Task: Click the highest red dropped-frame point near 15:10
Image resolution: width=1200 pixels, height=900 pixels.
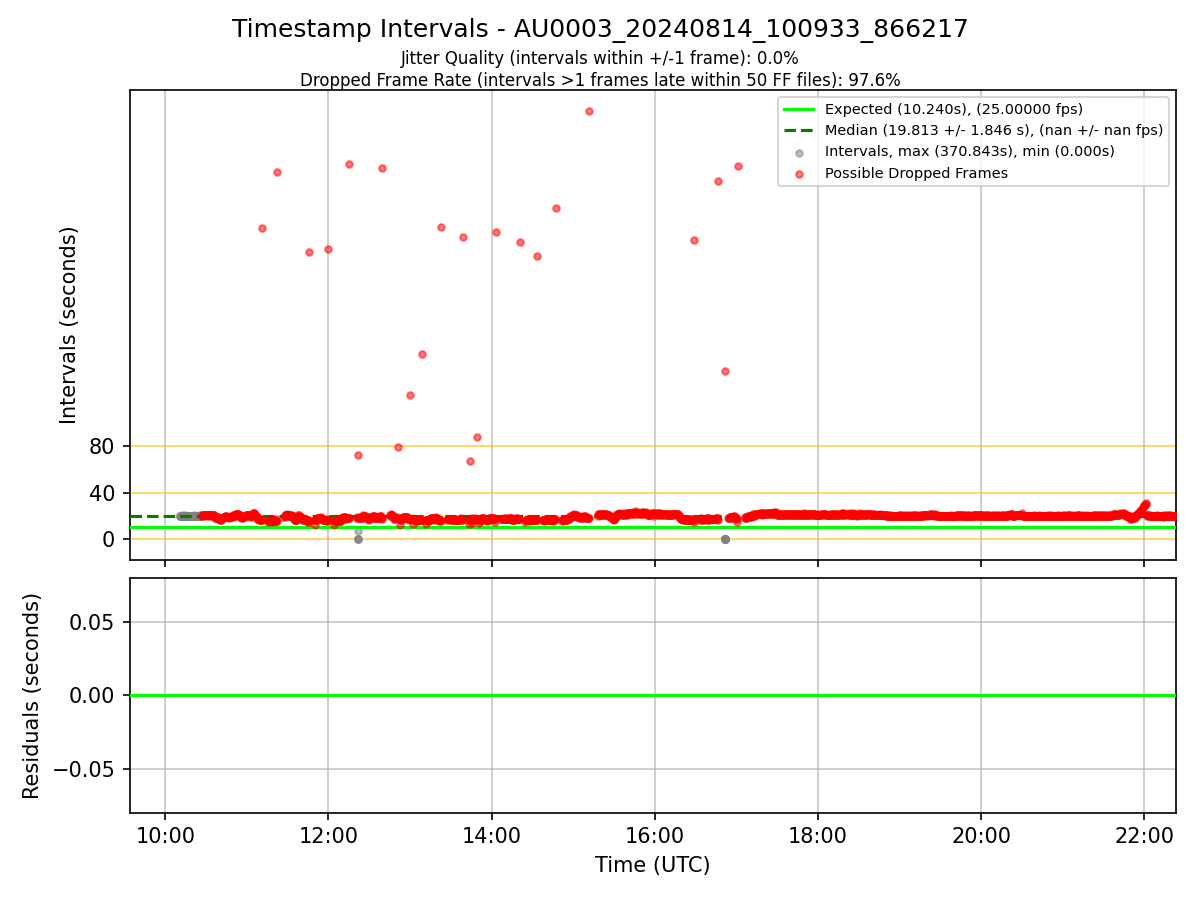Action: [589, 111]
